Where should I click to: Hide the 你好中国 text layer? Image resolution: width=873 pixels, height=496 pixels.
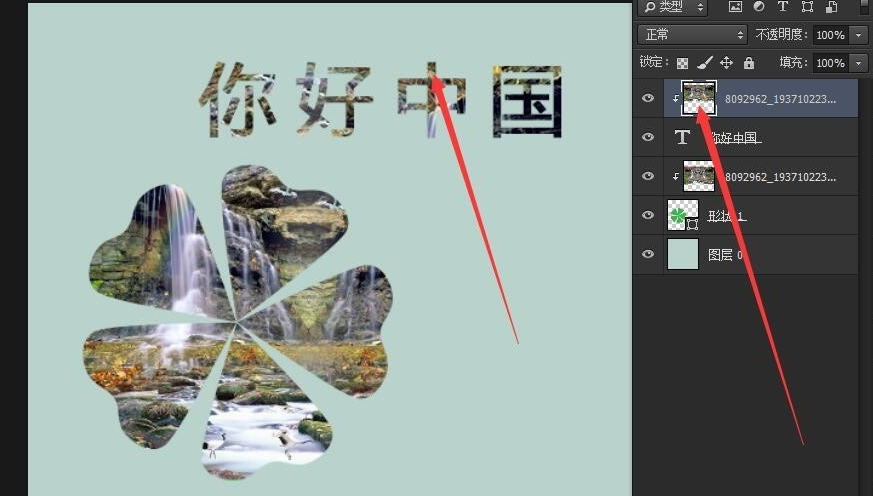tap(648, 137)
